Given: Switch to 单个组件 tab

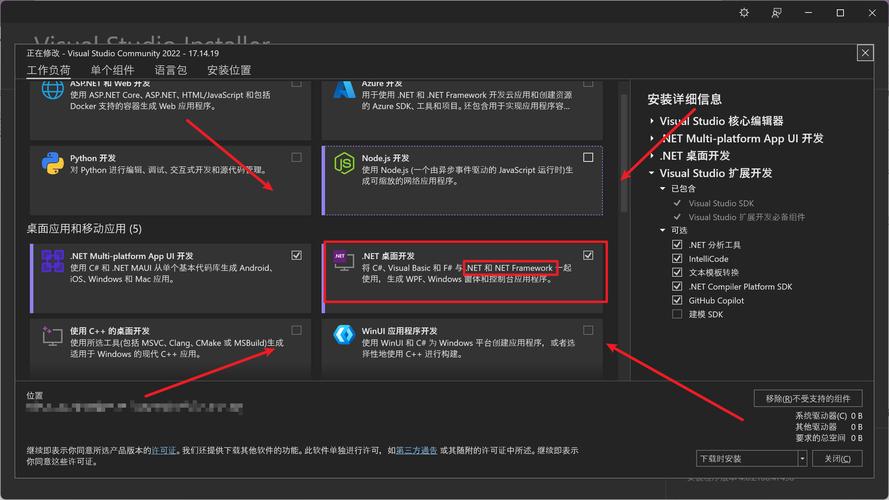Looking at the screenshot, I should (x=112, y=70).
